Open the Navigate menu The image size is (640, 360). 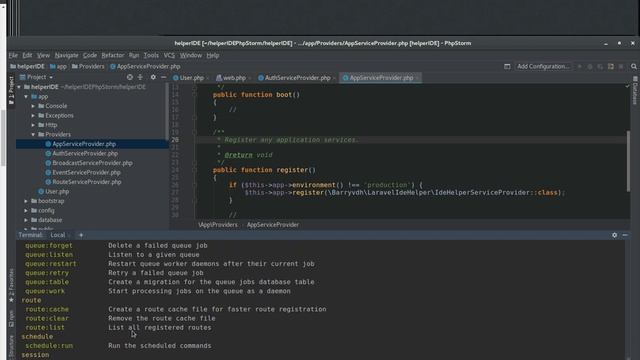point(66,55)
